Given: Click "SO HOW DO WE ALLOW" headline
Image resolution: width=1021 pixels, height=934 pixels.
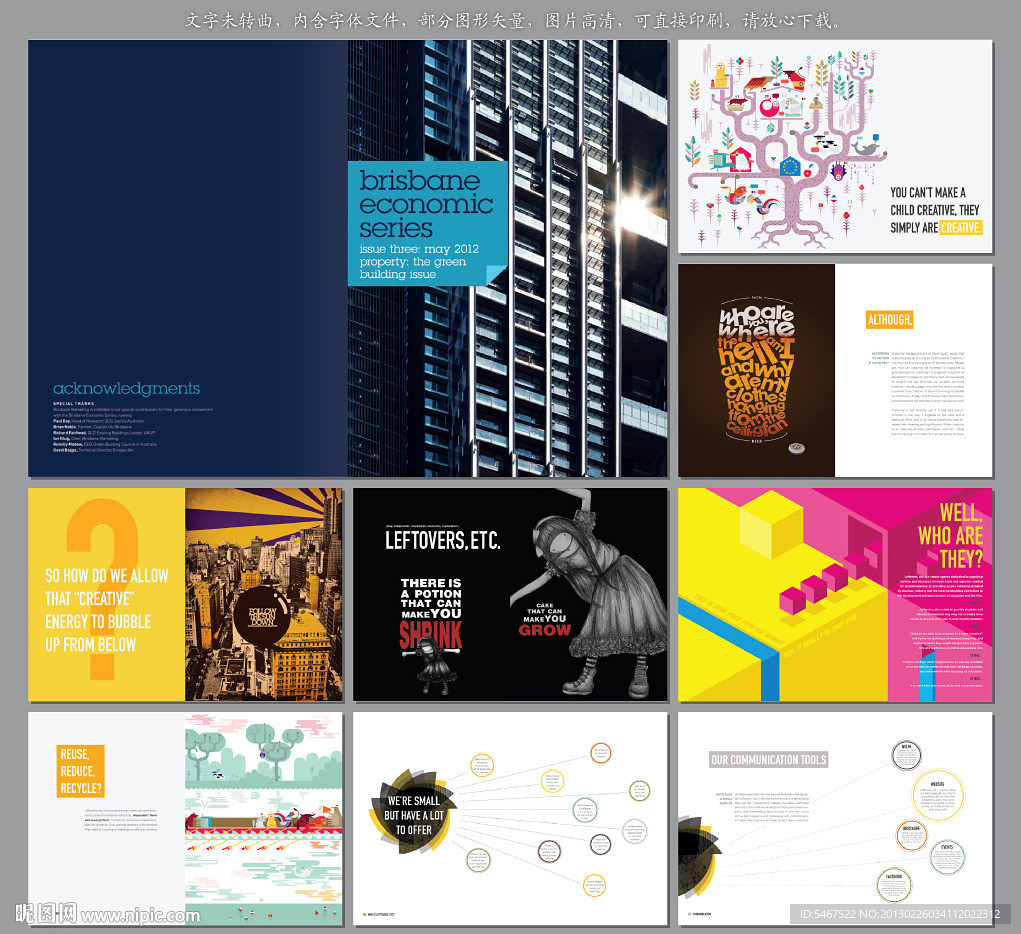Looking at the screenshot, I should pos(107,576).
